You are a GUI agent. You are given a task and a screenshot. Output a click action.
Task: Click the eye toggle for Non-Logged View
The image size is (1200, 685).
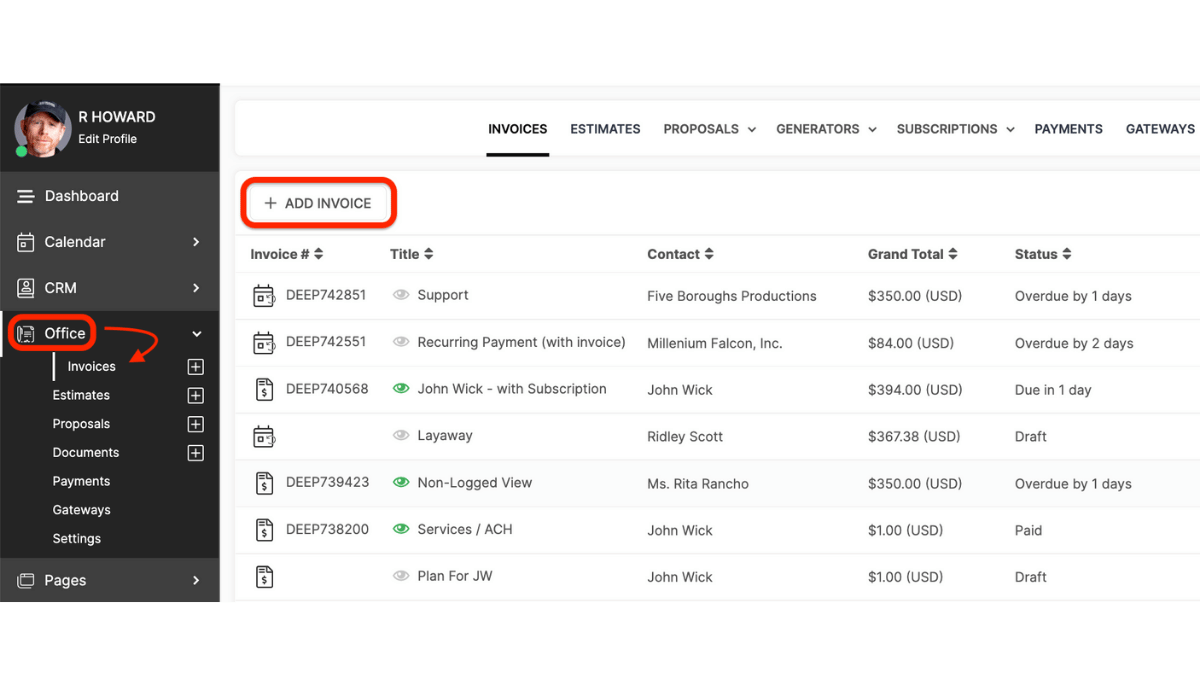399,482
